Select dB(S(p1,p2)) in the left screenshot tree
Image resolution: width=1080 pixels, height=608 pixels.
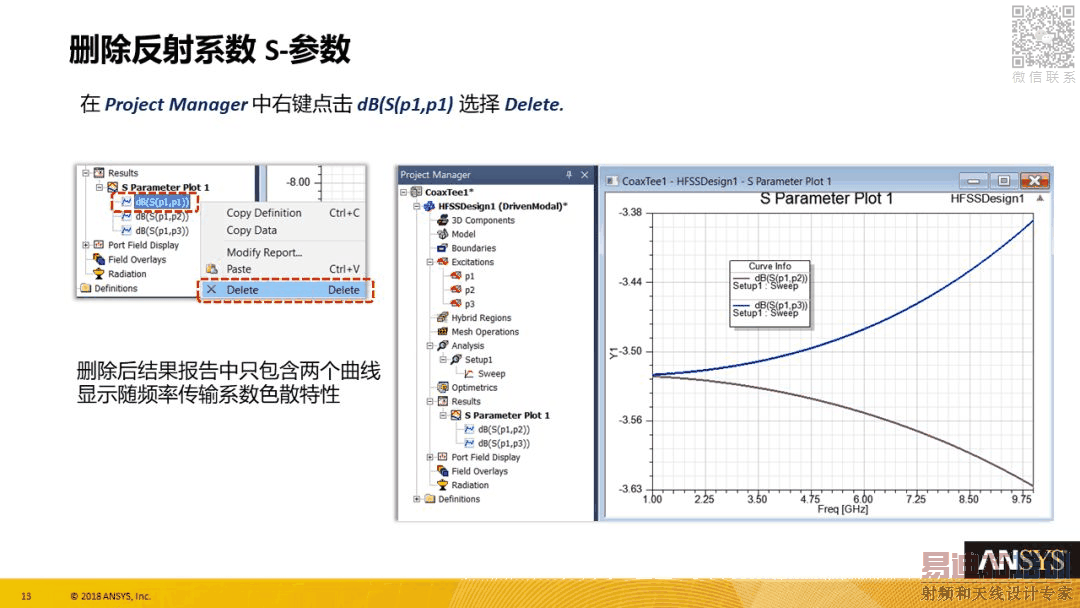click(x=162, y=216)
